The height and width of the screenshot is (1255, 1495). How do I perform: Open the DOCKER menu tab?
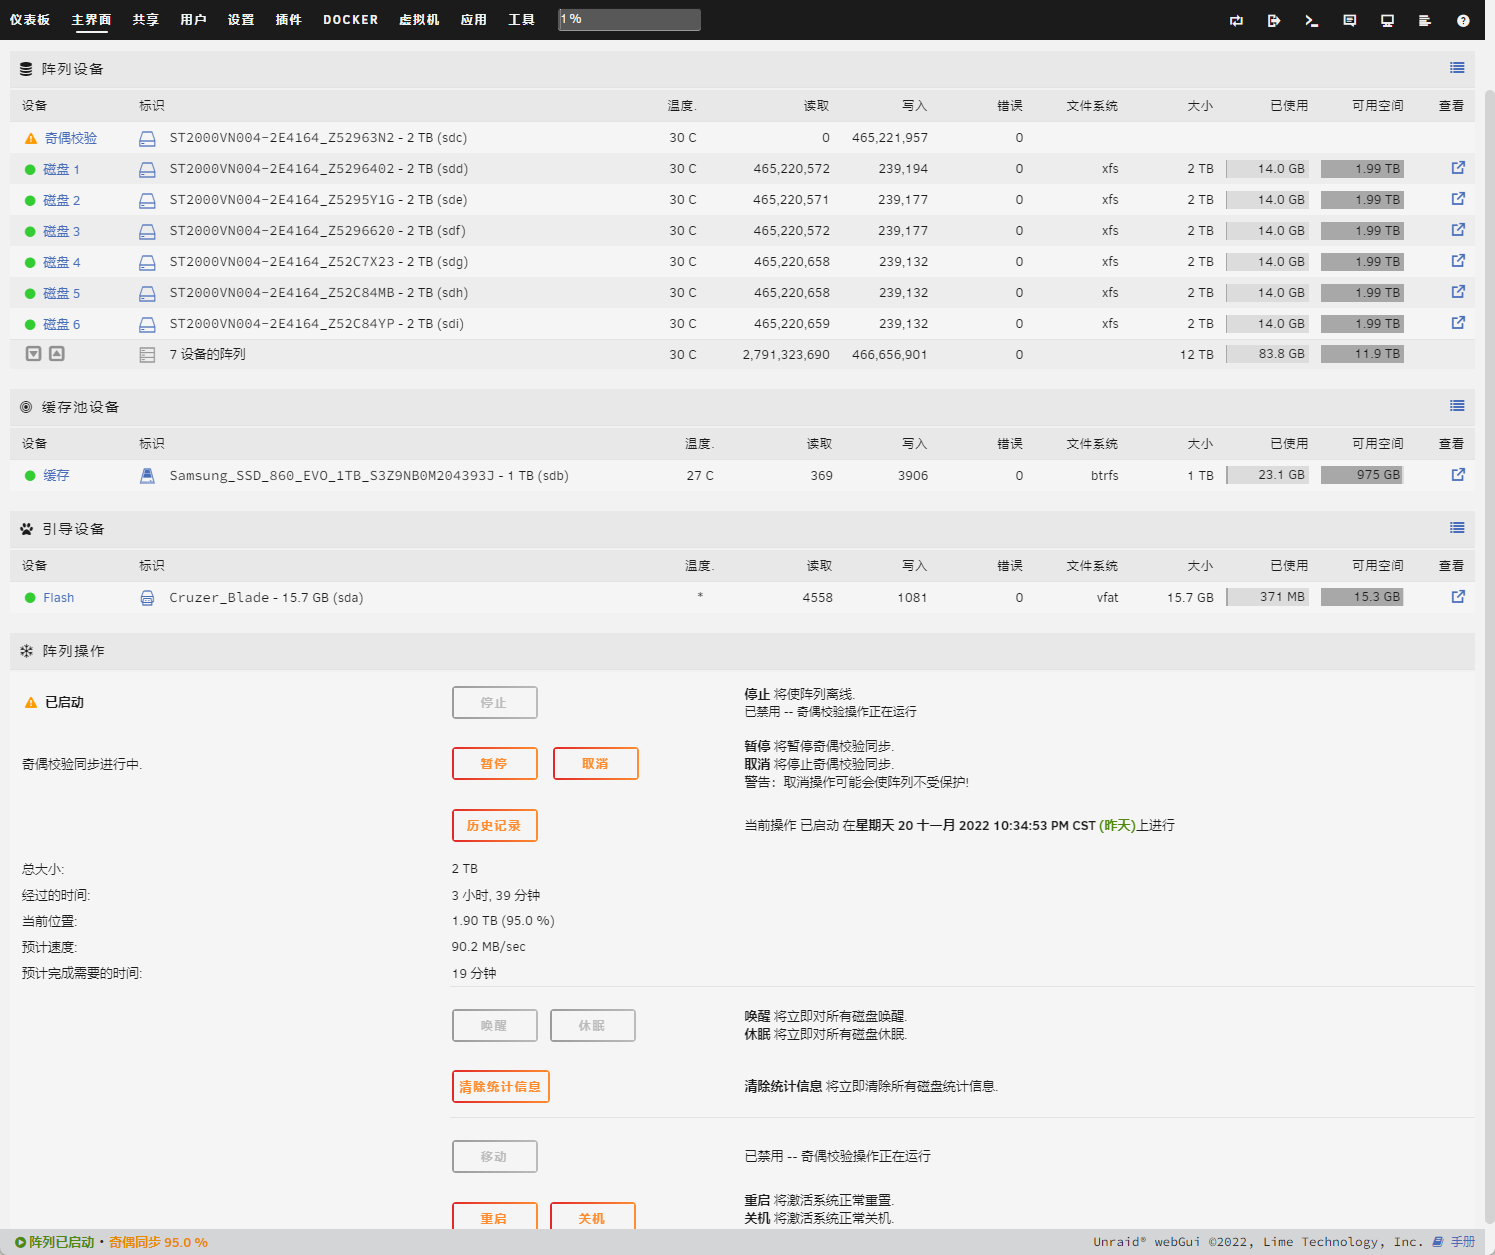[350, 20]
